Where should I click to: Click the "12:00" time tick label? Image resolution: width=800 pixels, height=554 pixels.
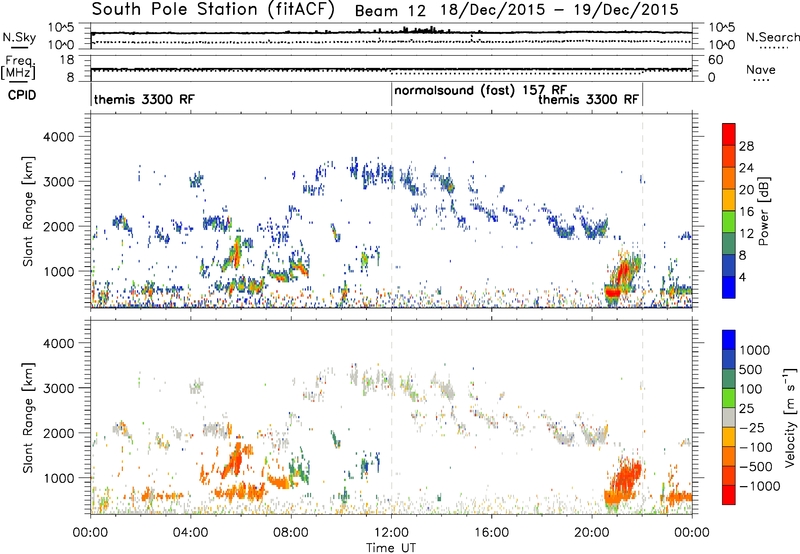pyautogui.click(x=391, y=532)
